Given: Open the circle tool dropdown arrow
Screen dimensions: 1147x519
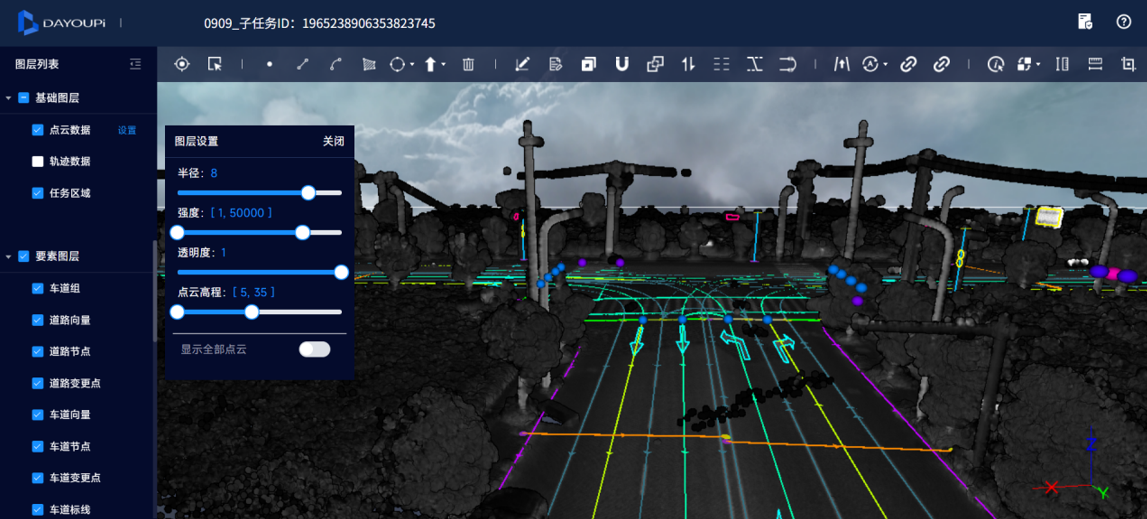Looking at the screenshot, I should point(412,65).
